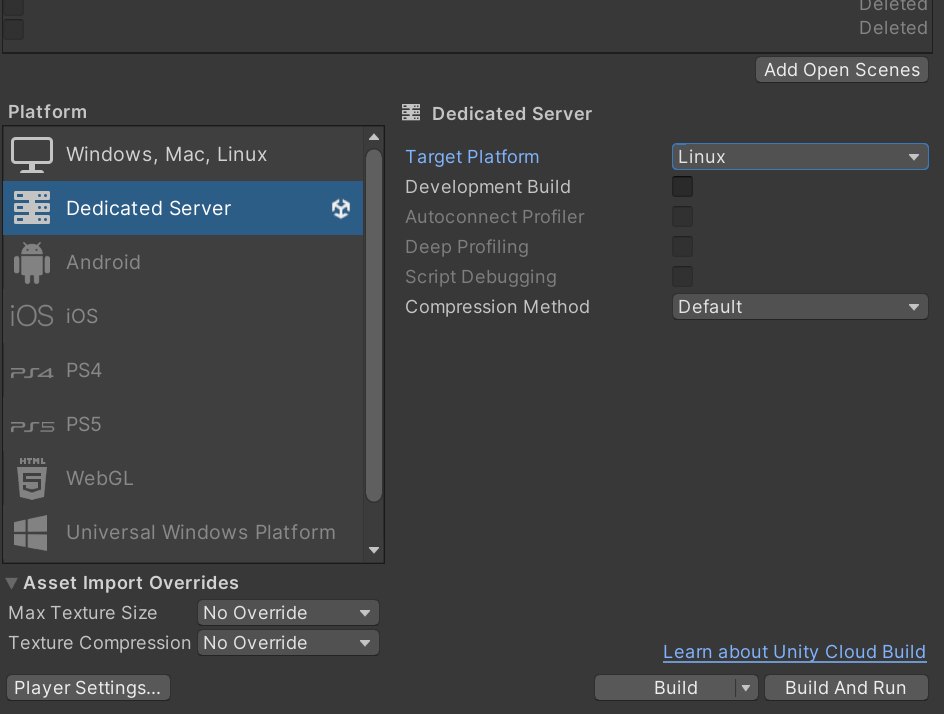Click the Build button

click(x=665, y=688)
